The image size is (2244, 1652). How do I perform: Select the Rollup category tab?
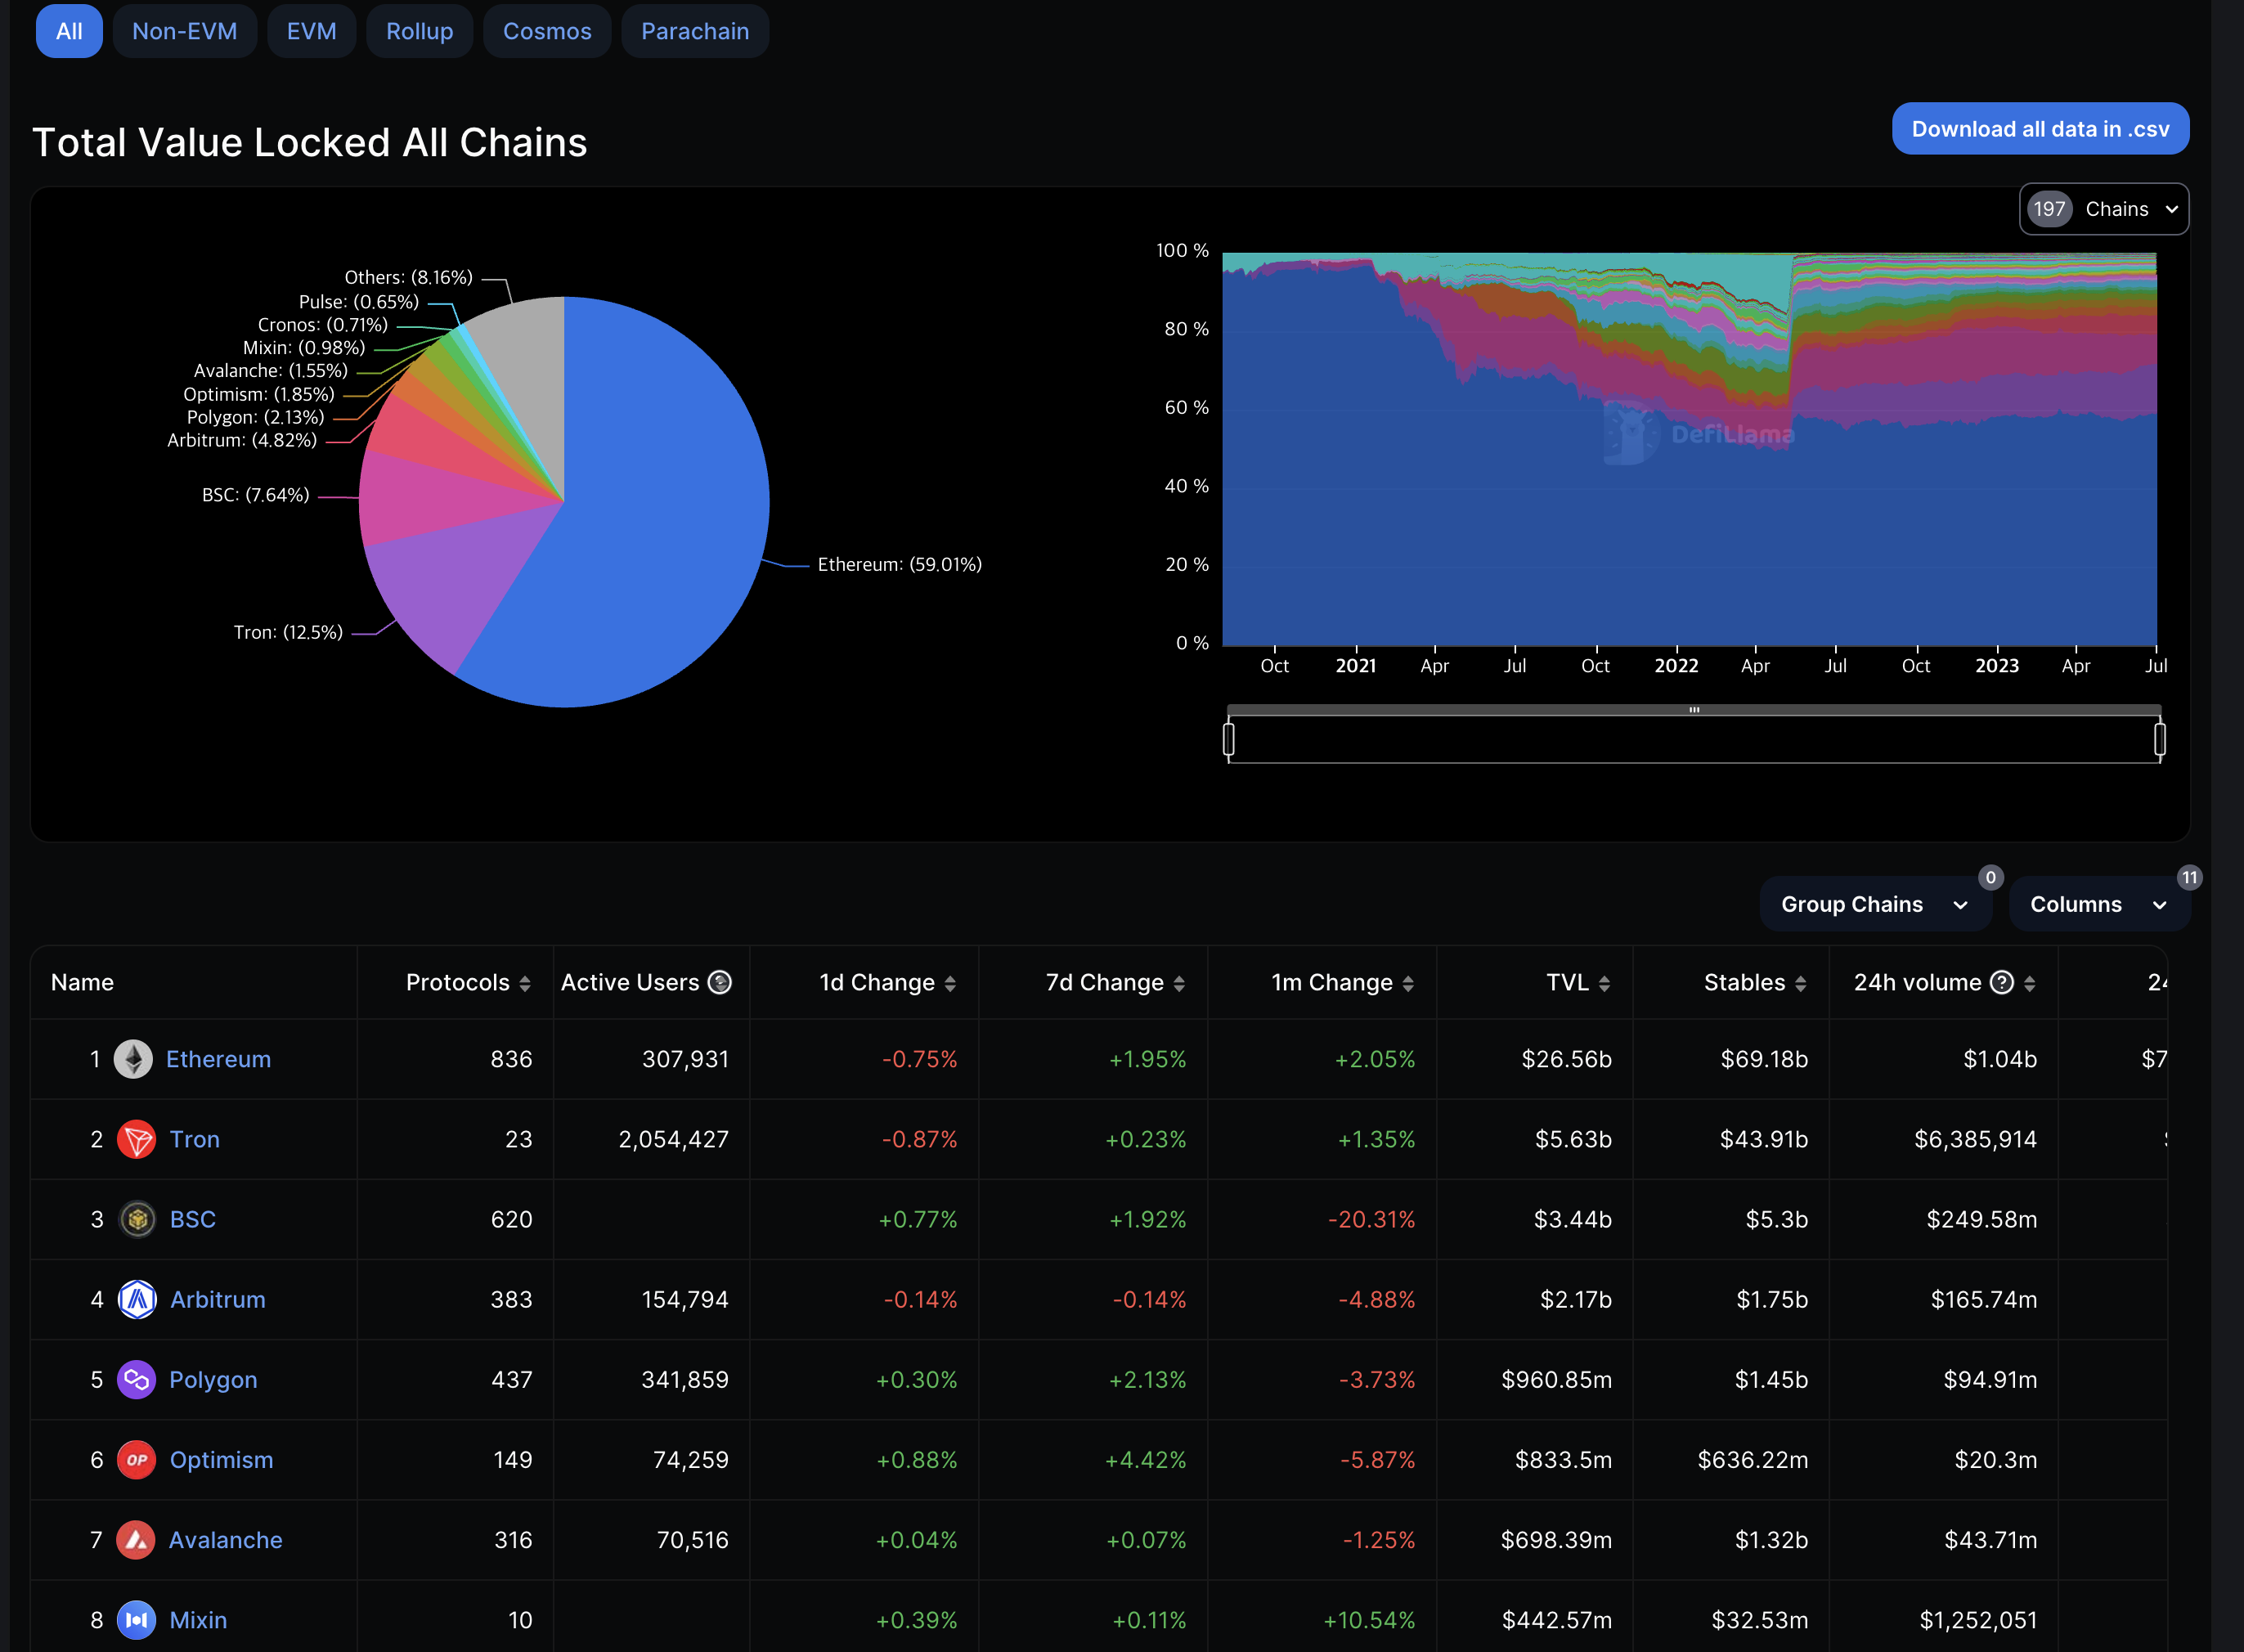[419, 31]
